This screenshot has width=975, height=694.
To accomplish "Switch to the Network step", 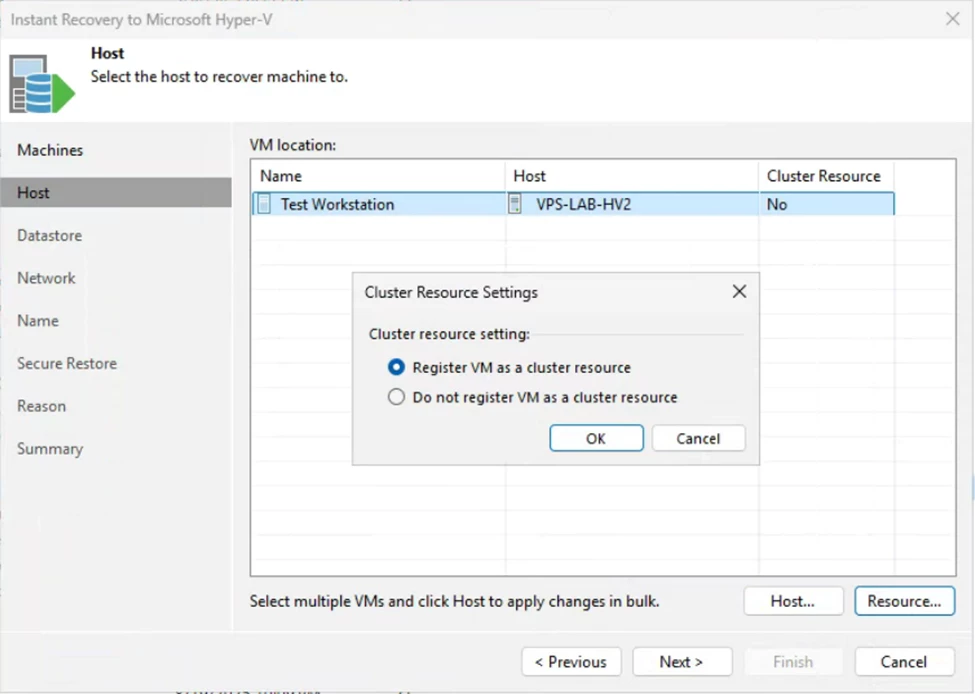I will (x=46, y=278).
